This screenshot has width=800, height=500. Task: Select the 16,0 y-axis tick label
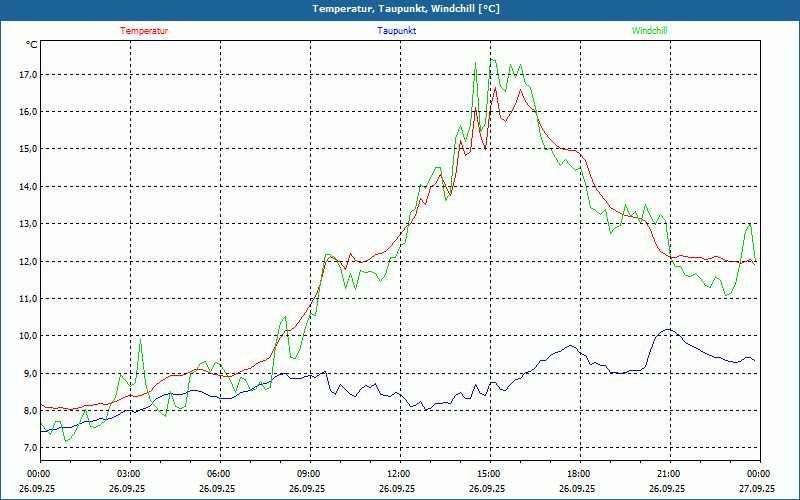(28, 111)
